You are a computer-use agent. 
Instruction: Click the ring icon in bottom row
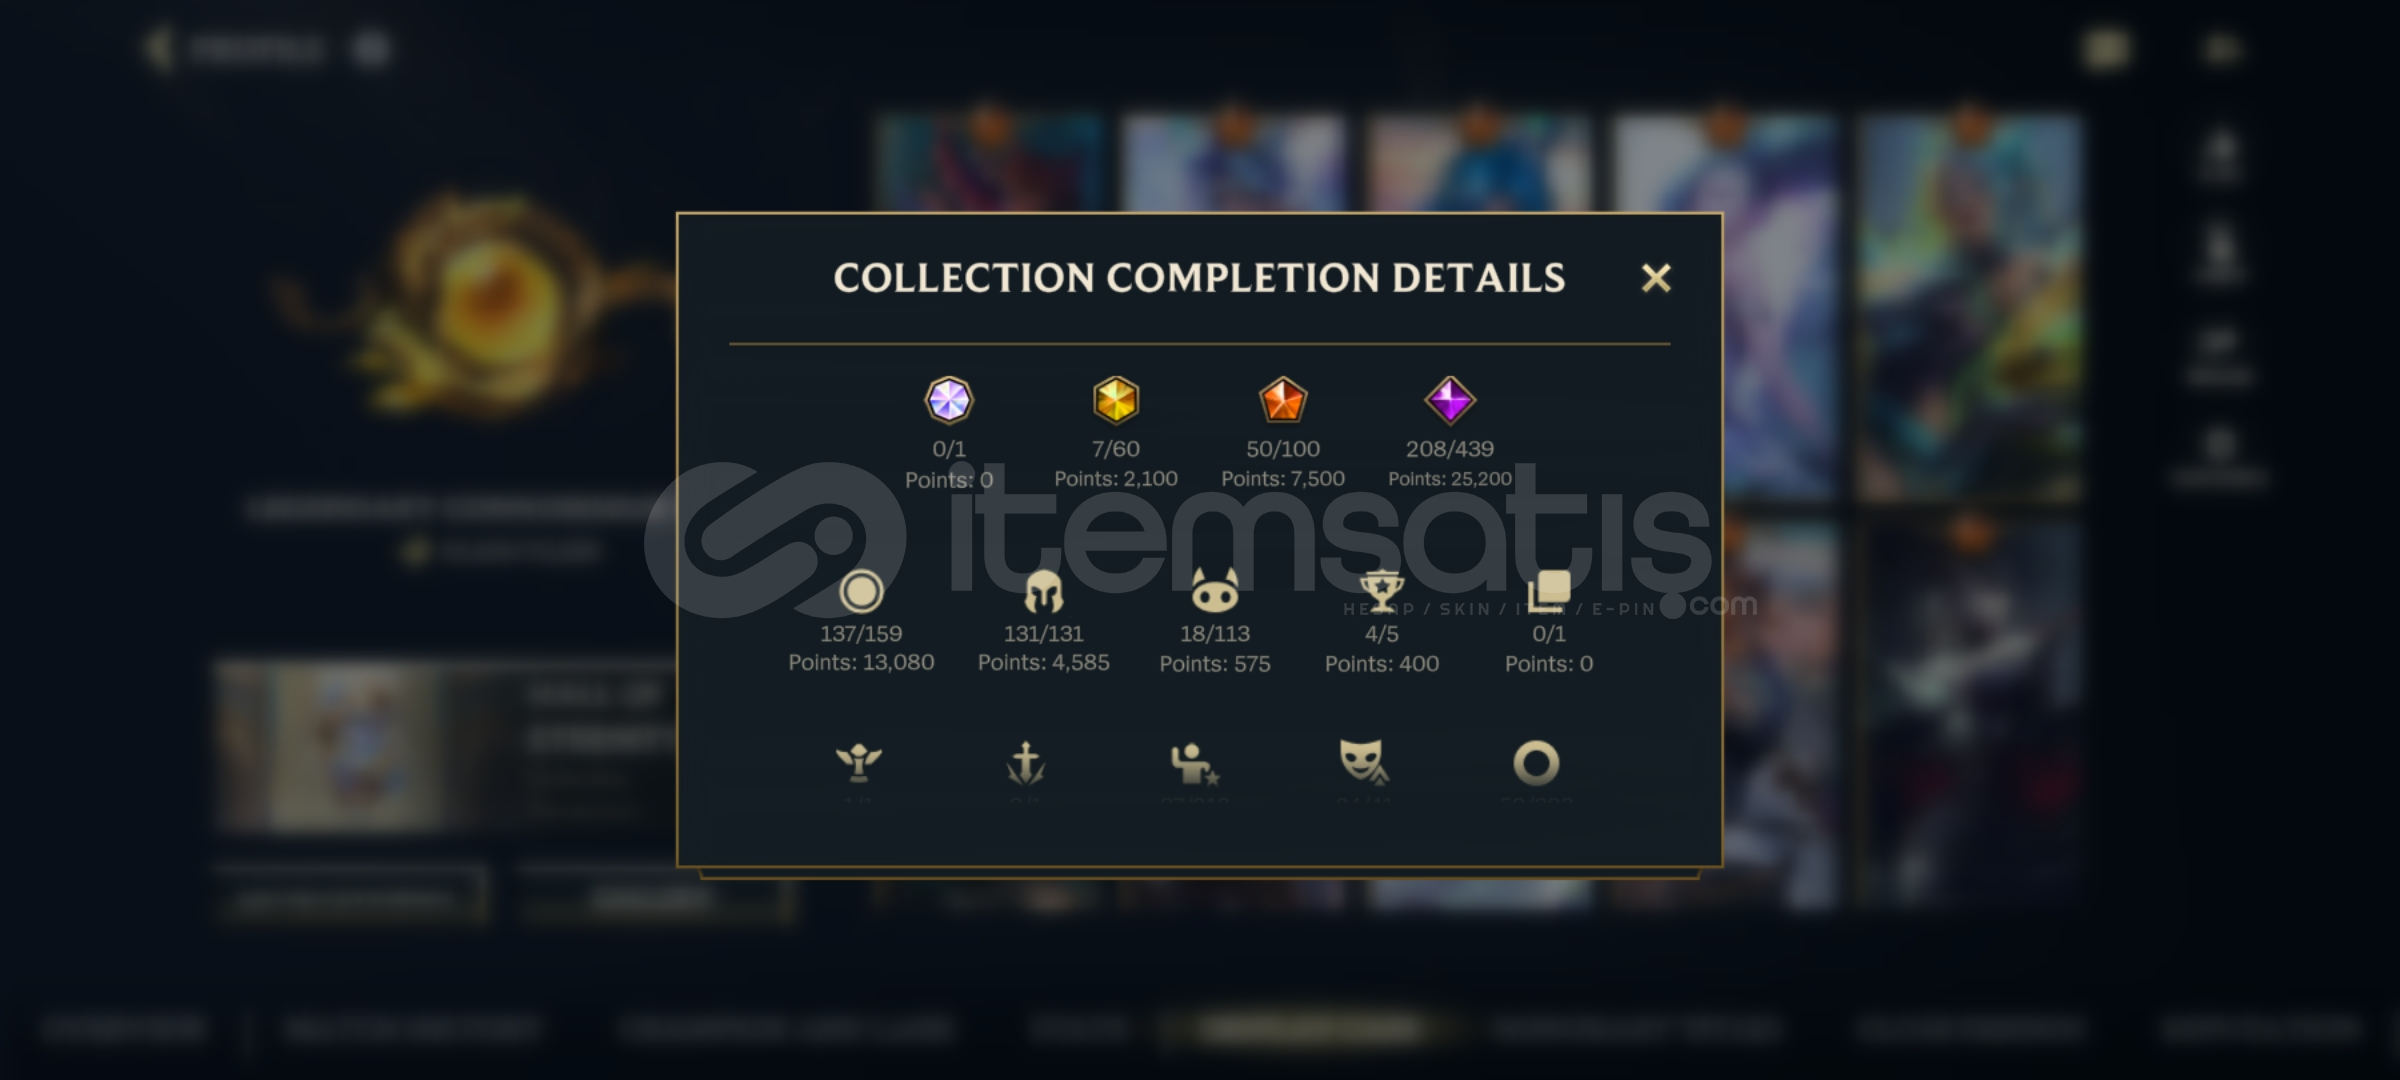pyautogui.click(x=1537, y=763)
